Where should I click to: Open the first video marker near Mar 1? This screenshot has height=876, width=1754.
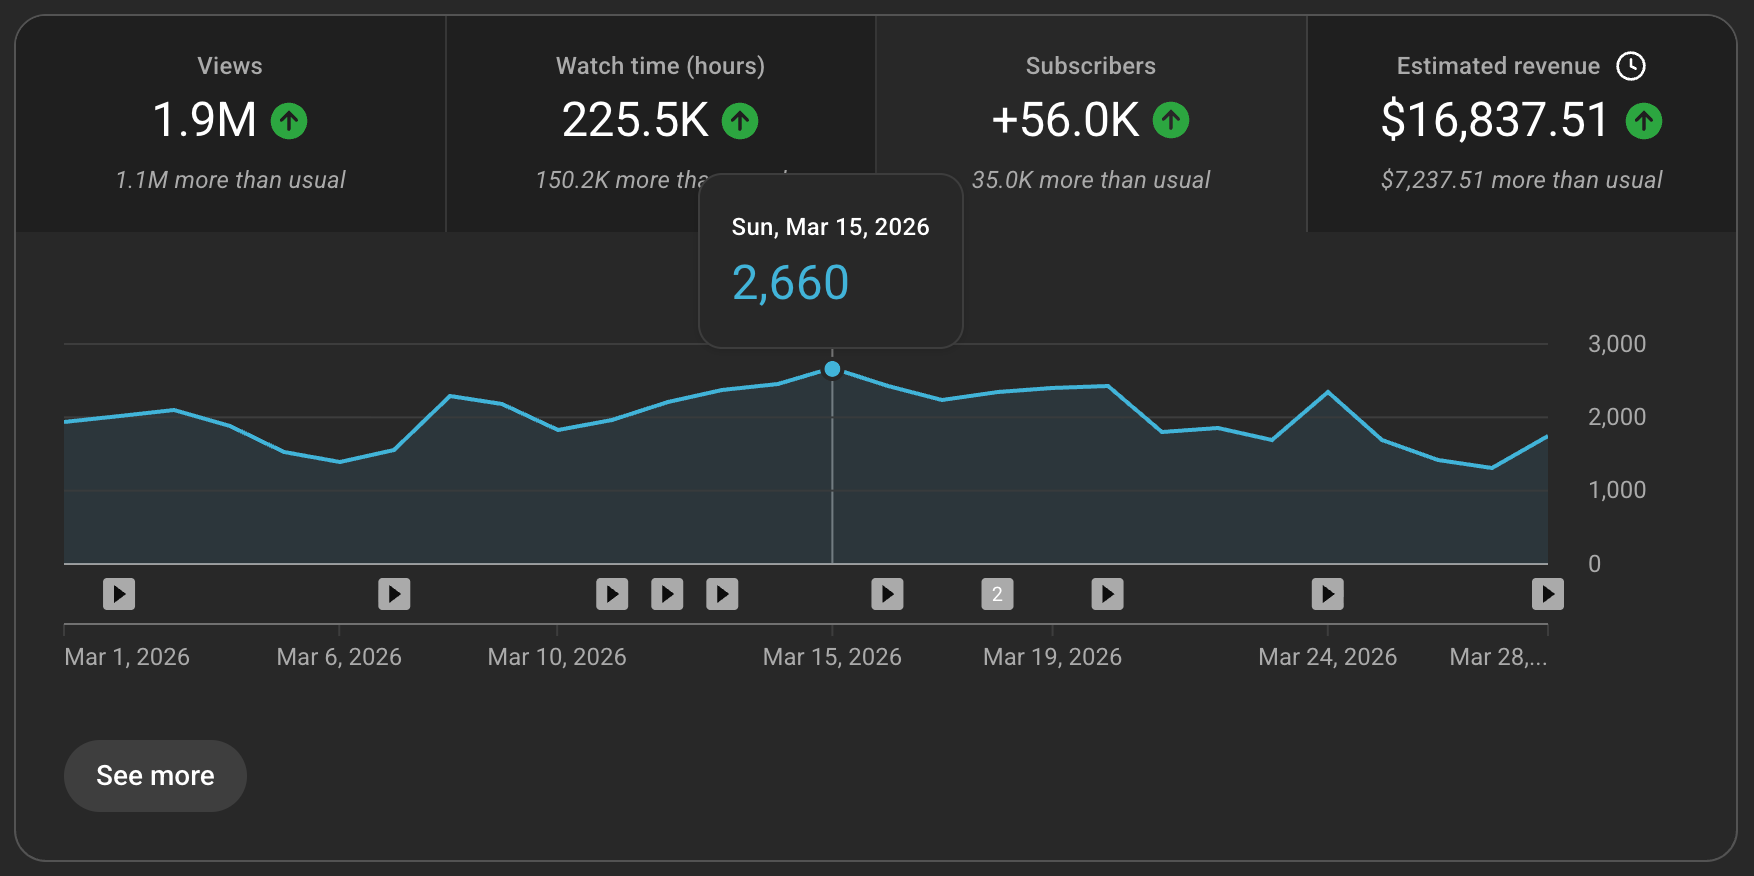tap(119, 594)
